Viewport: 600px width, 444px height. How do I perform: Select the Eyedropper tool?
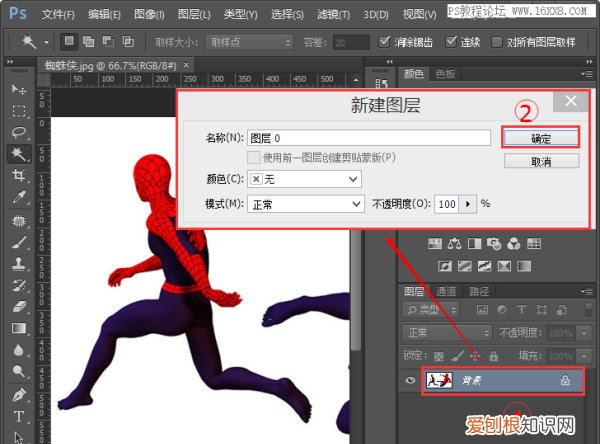pos(19,197)
